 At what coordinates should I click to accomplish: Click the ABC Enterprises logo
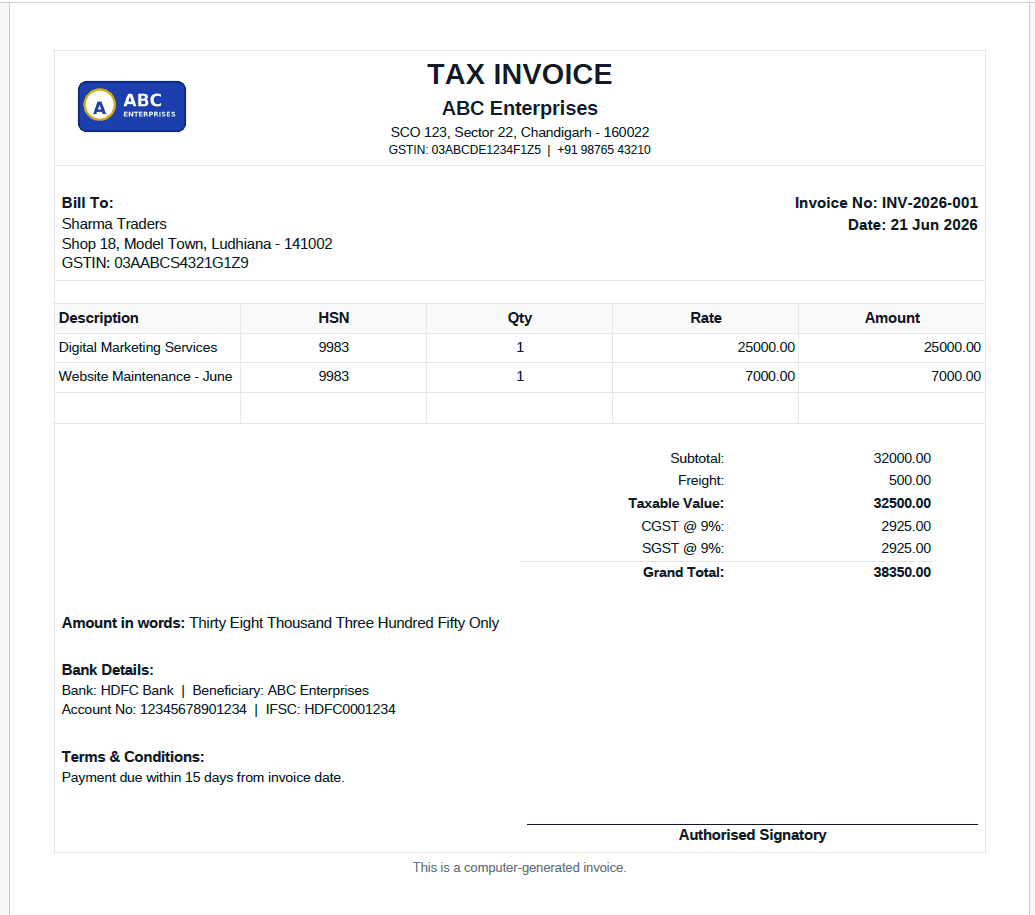132,106
